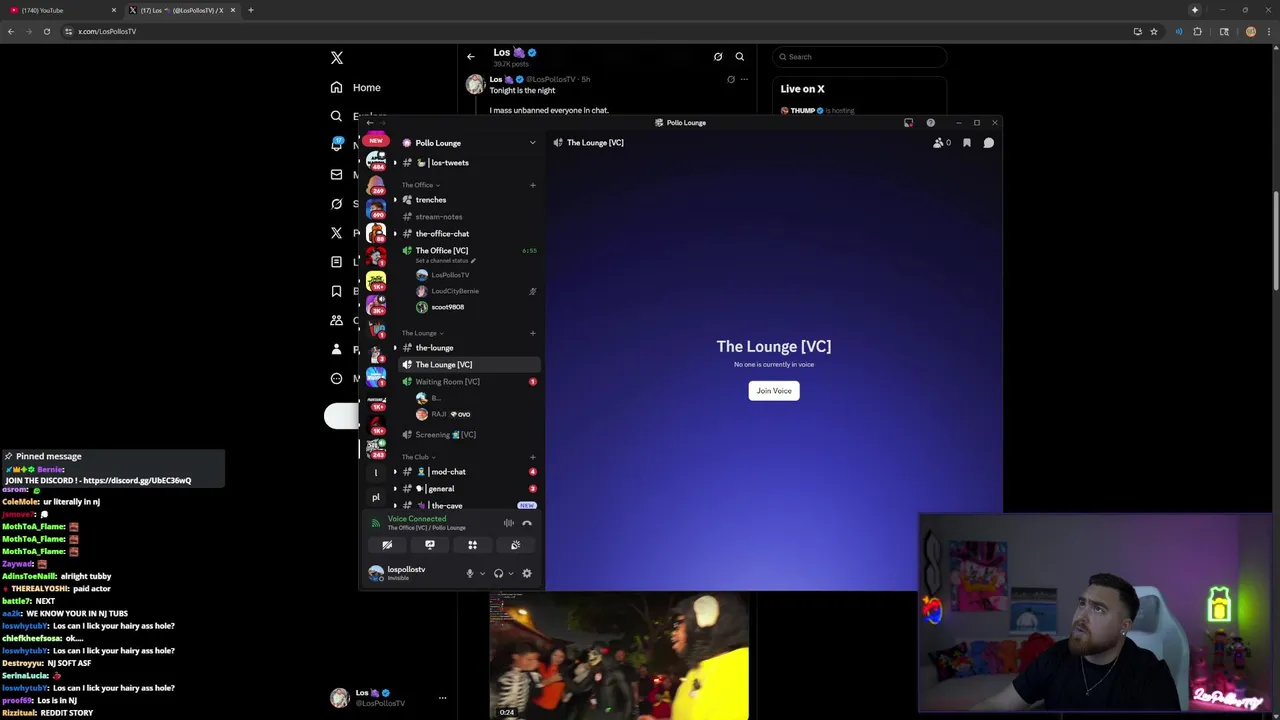Viewport: 1280px width, 720px height.
Task: Disconnect from voice with hang-up icon
Action: [x=527, y=523]
